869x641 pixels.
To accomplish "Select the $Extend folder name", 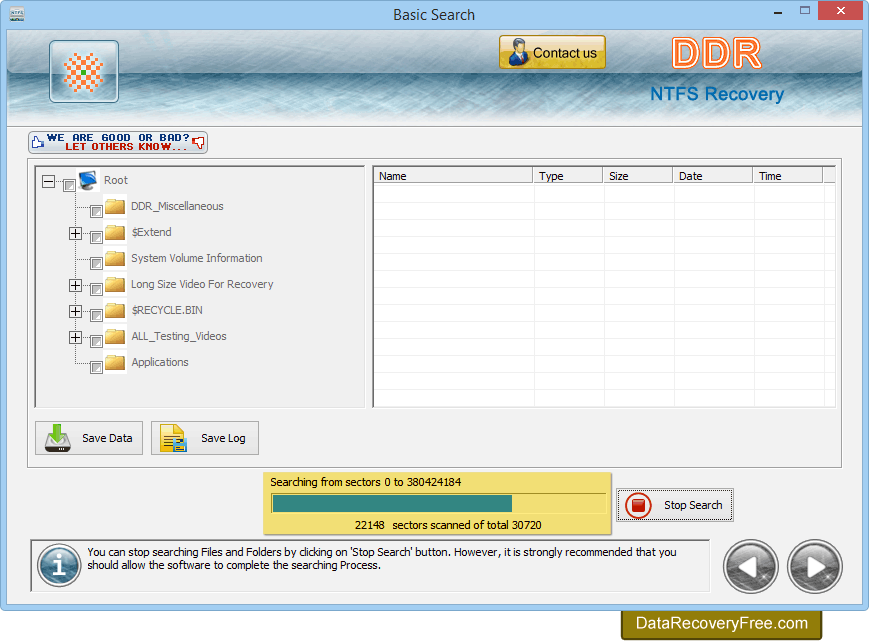I will click(151, 232).
